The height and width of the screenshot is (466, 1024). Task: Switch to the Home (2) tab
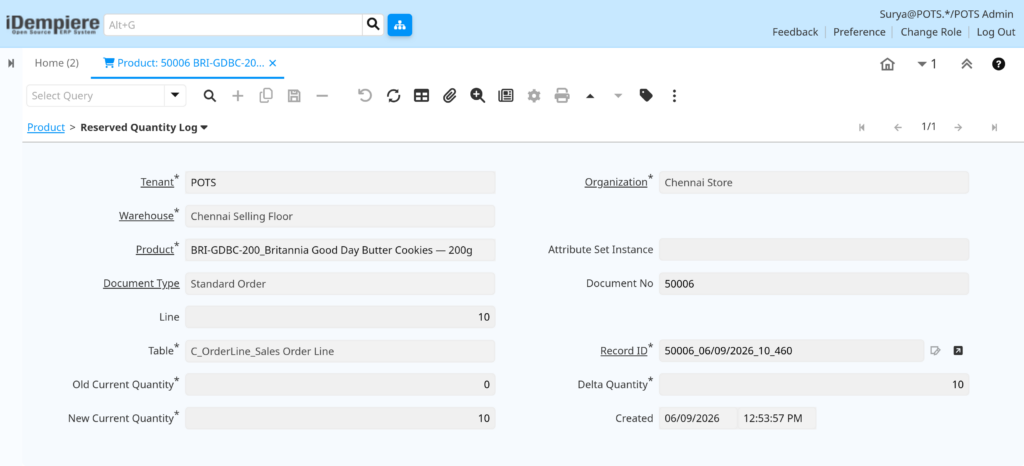[57, 63]
